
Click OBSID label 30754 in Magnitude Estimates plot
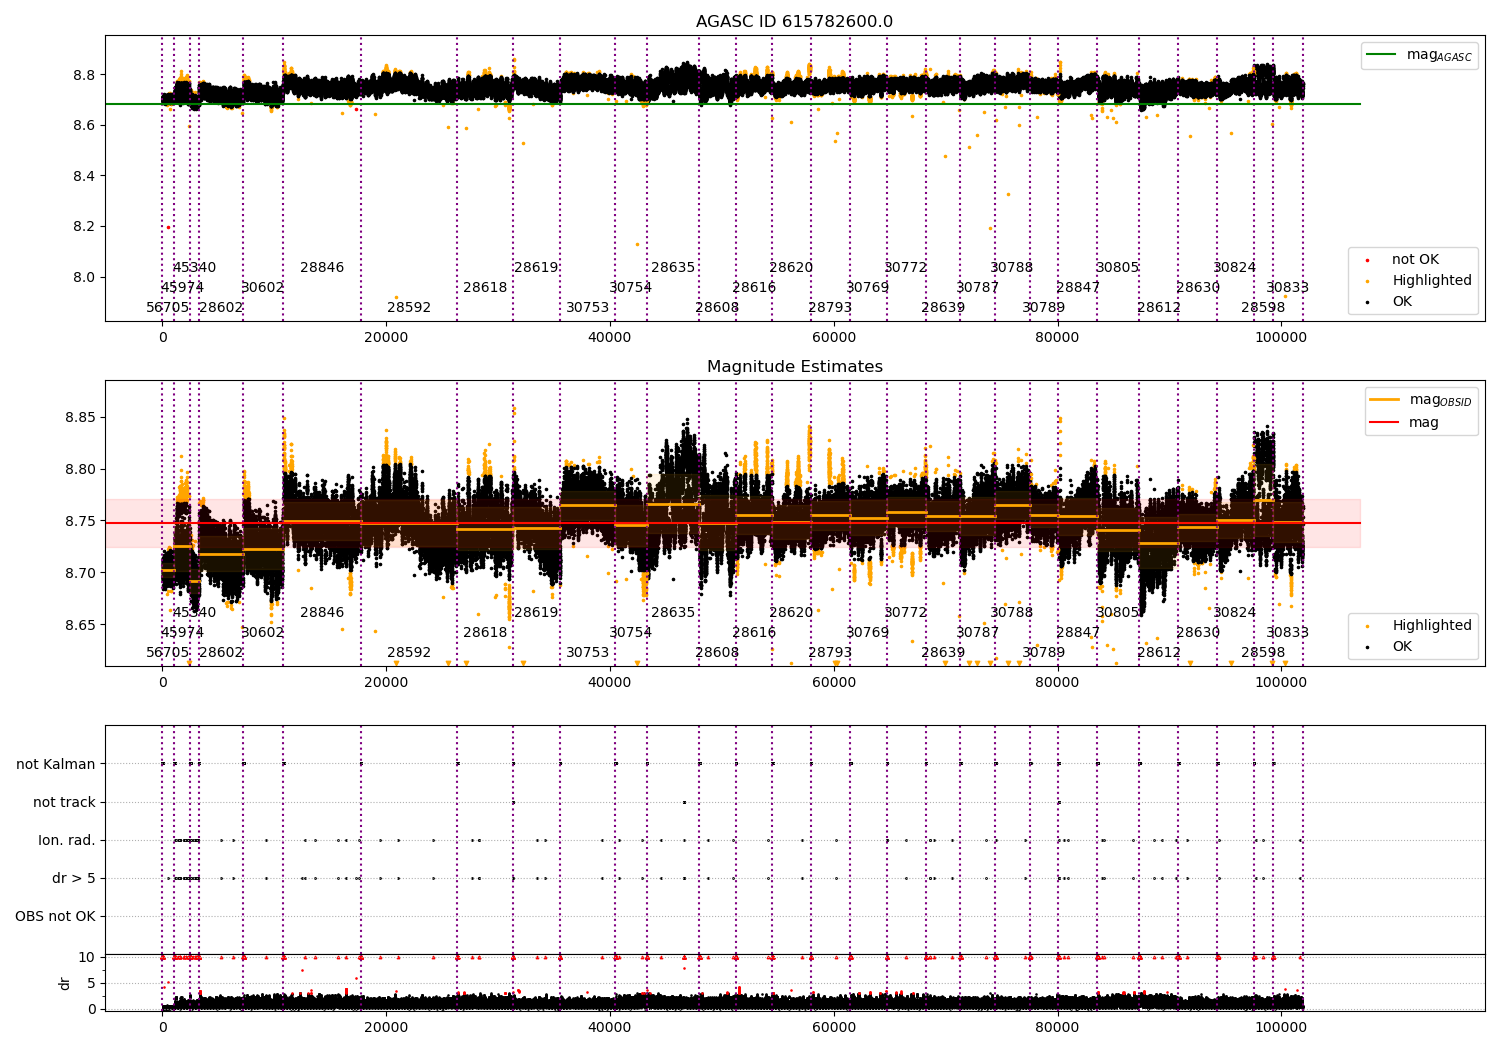pyautogui.click(x=631, y=633)
